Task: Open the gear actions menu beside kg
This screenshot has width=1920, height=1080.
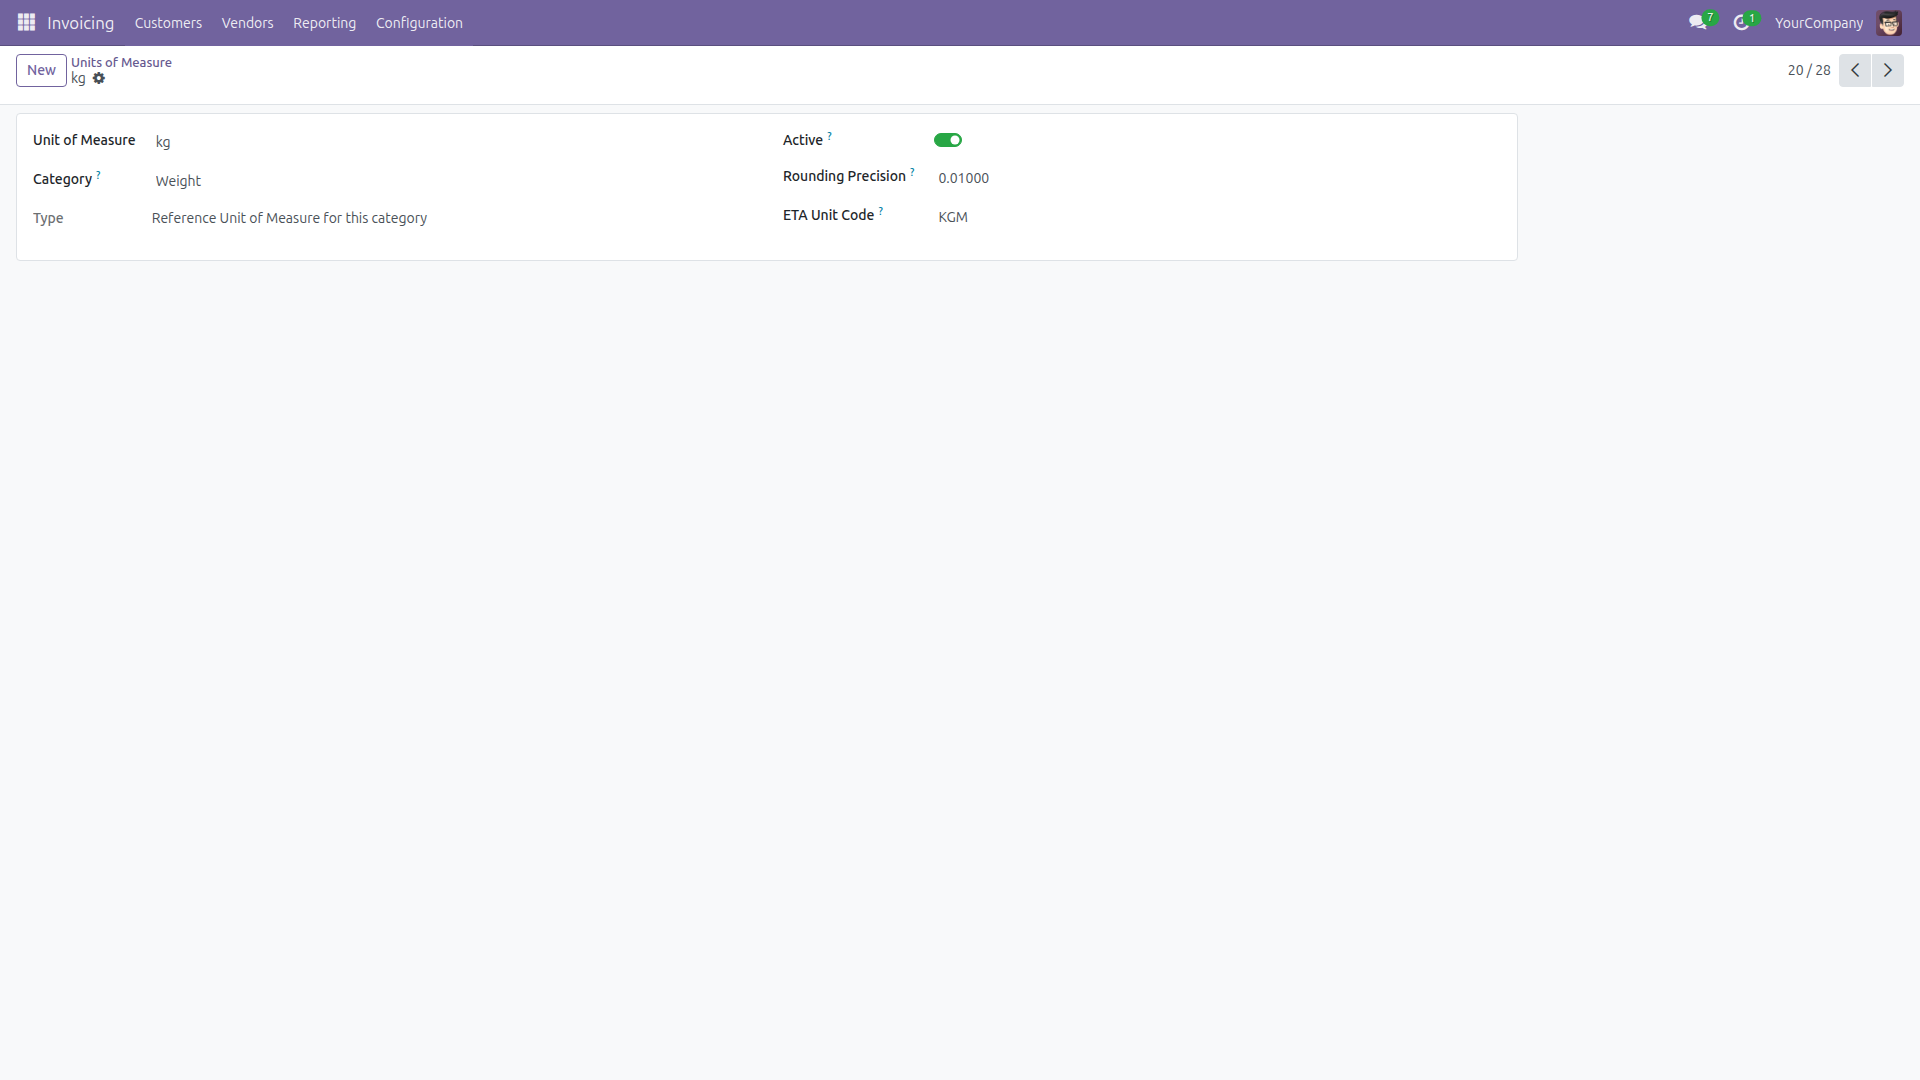Action: [99, 78]
